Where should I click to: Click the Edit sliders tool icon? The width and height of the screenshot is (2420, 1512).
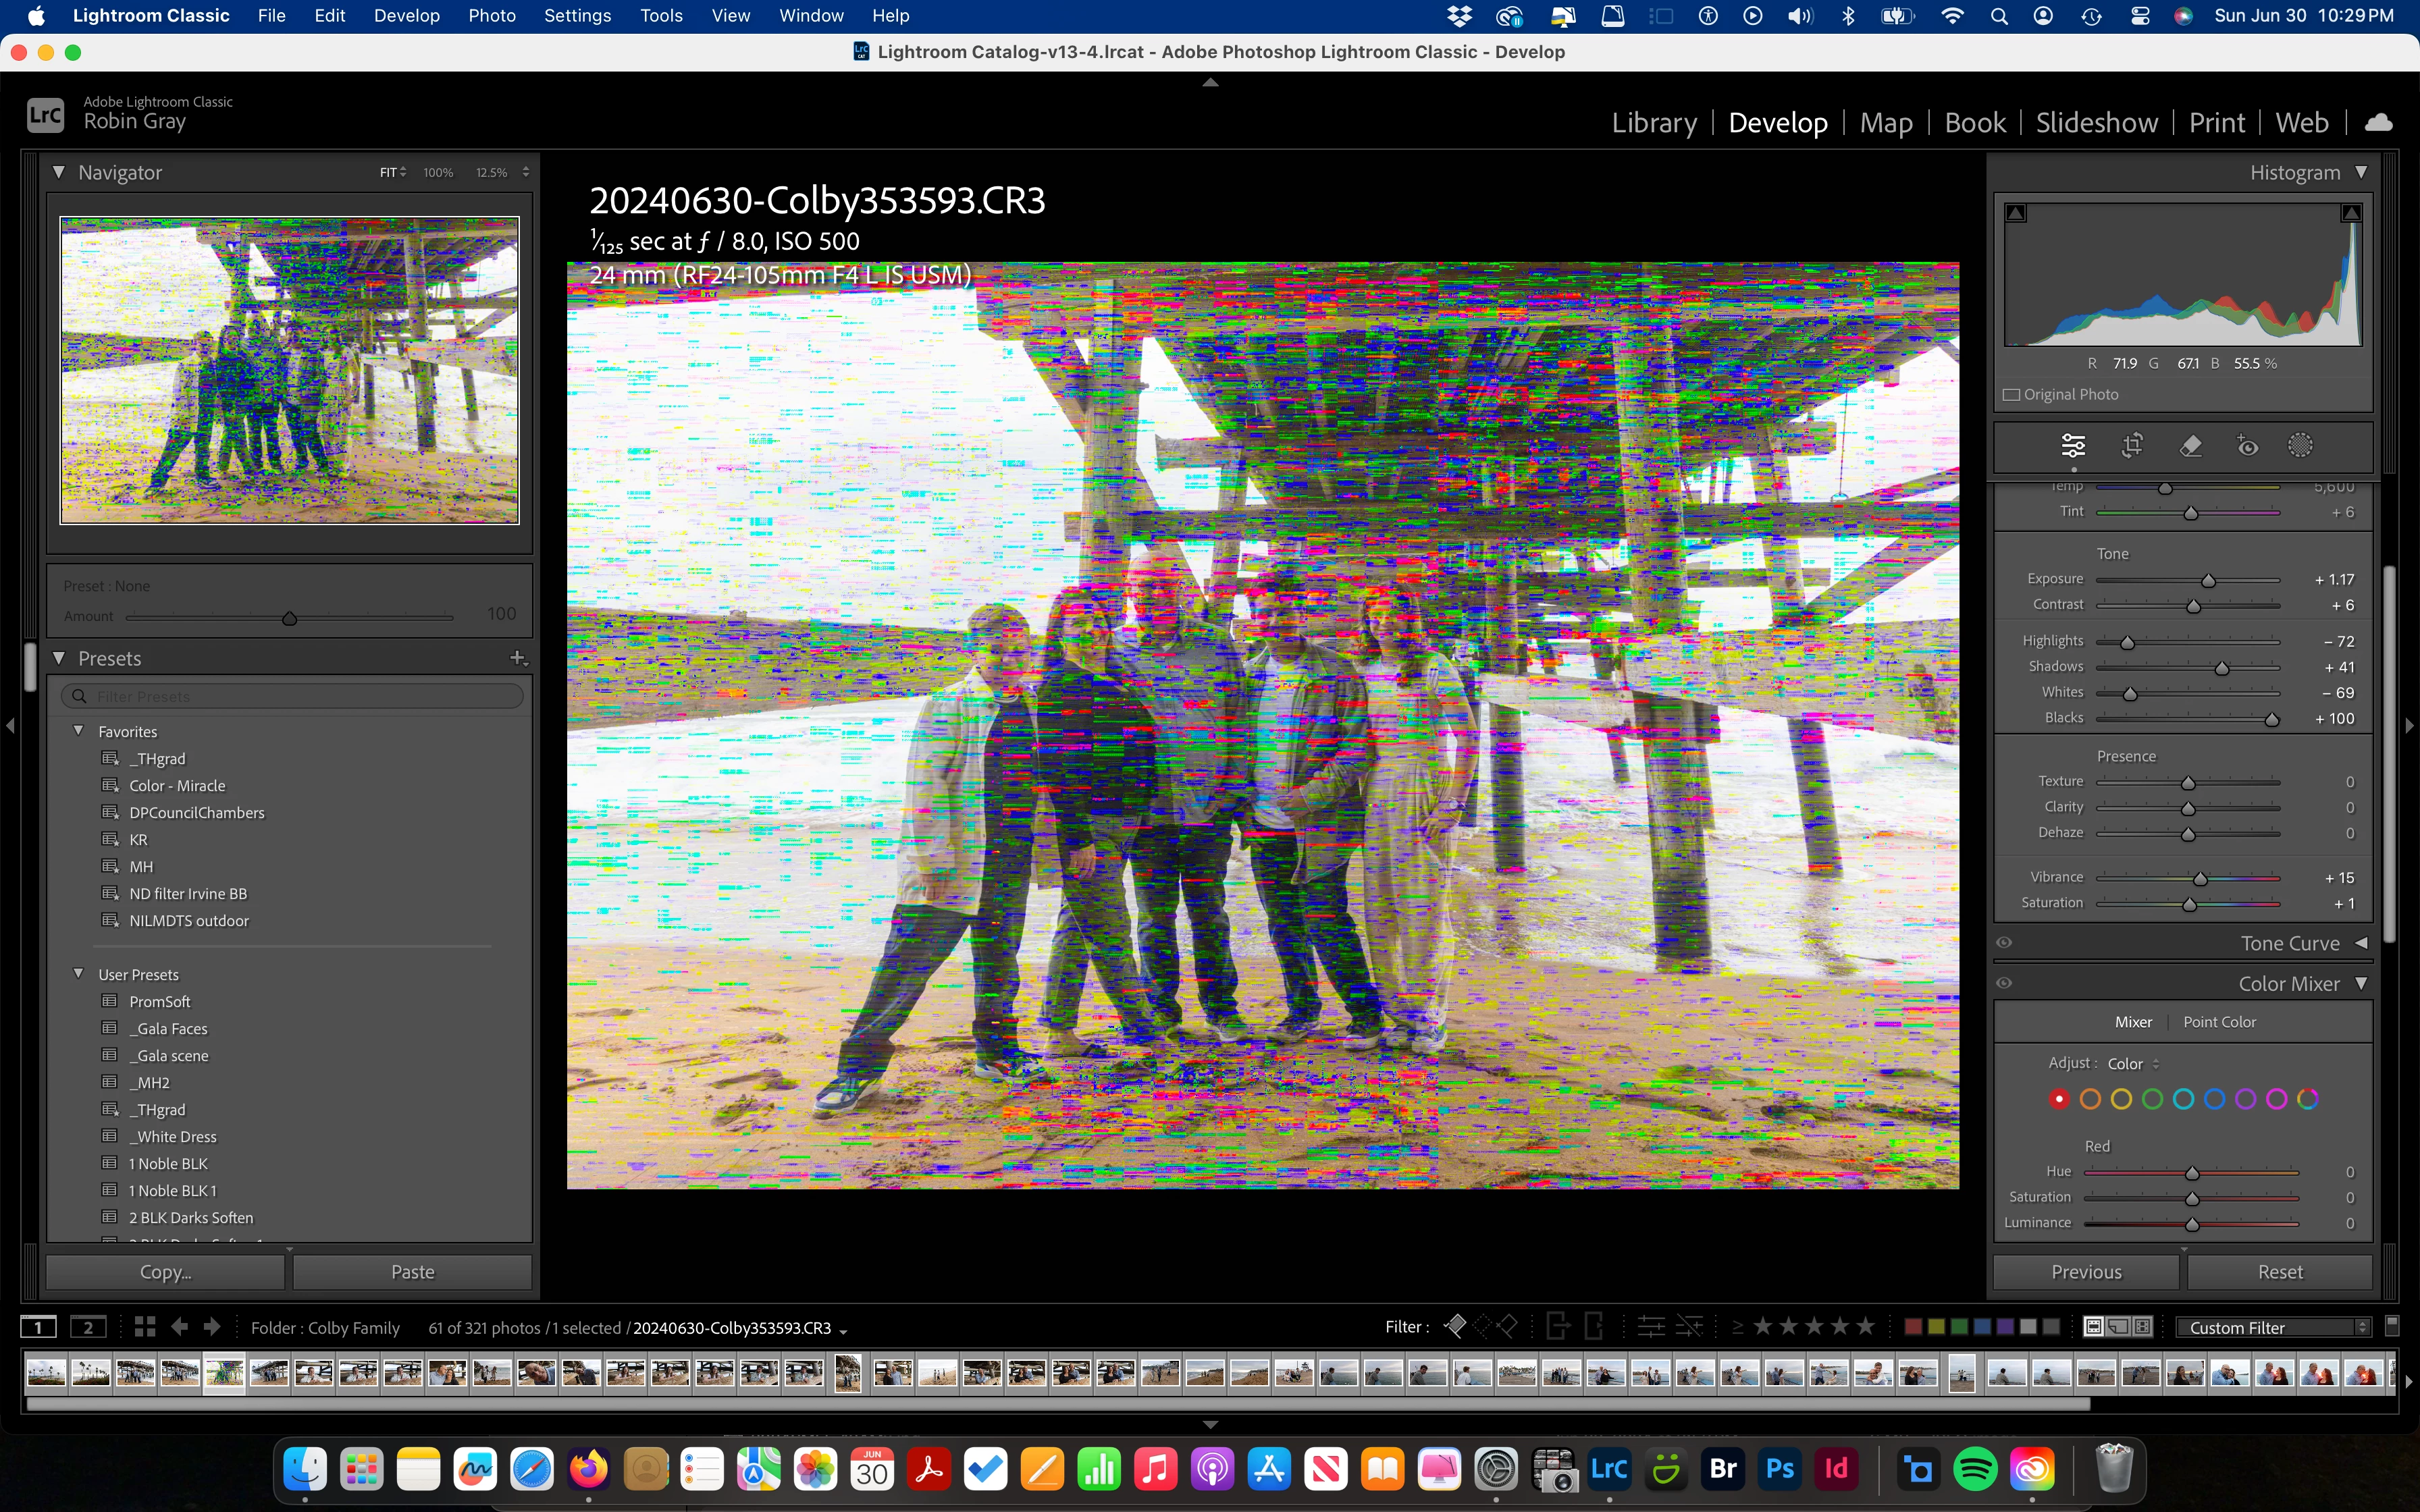coord(2073,446)
